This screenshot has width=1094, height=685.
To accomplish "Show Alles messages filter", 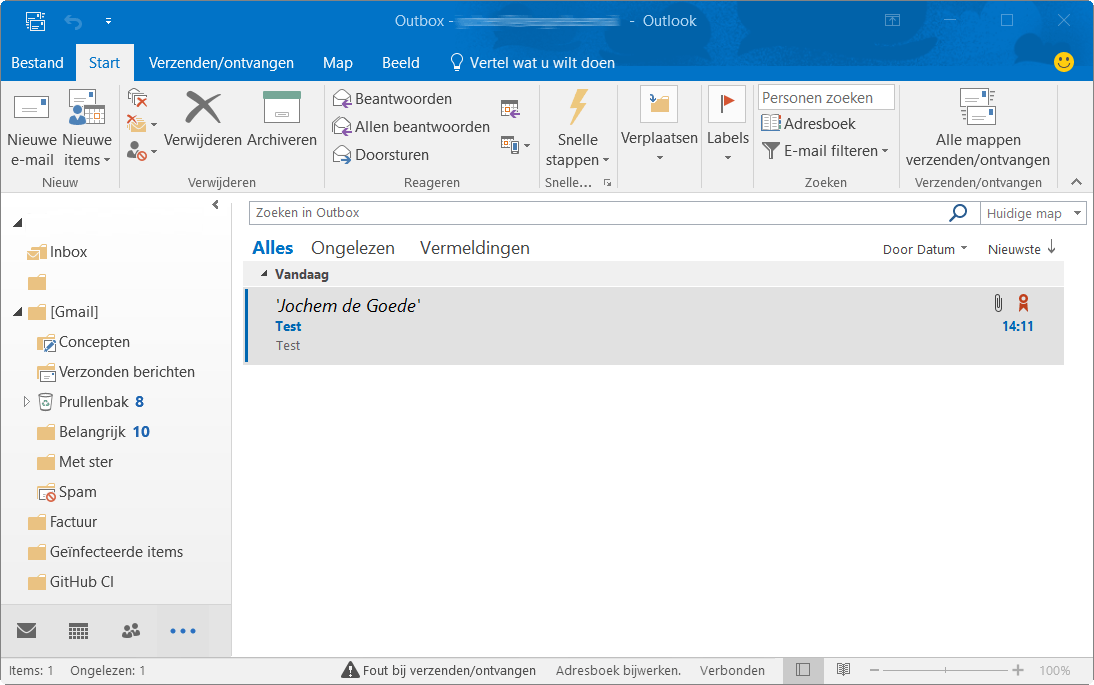I will 273,248.
